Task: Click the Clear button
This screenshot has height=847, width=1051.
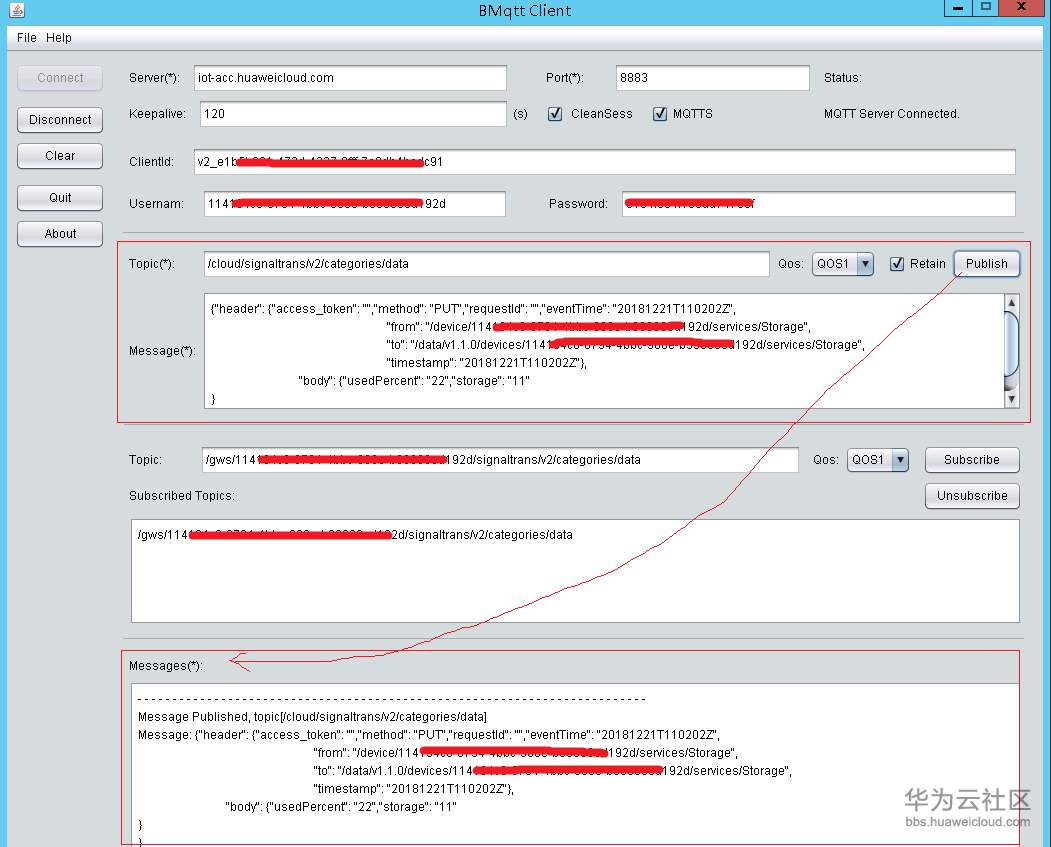Action: 60,155
